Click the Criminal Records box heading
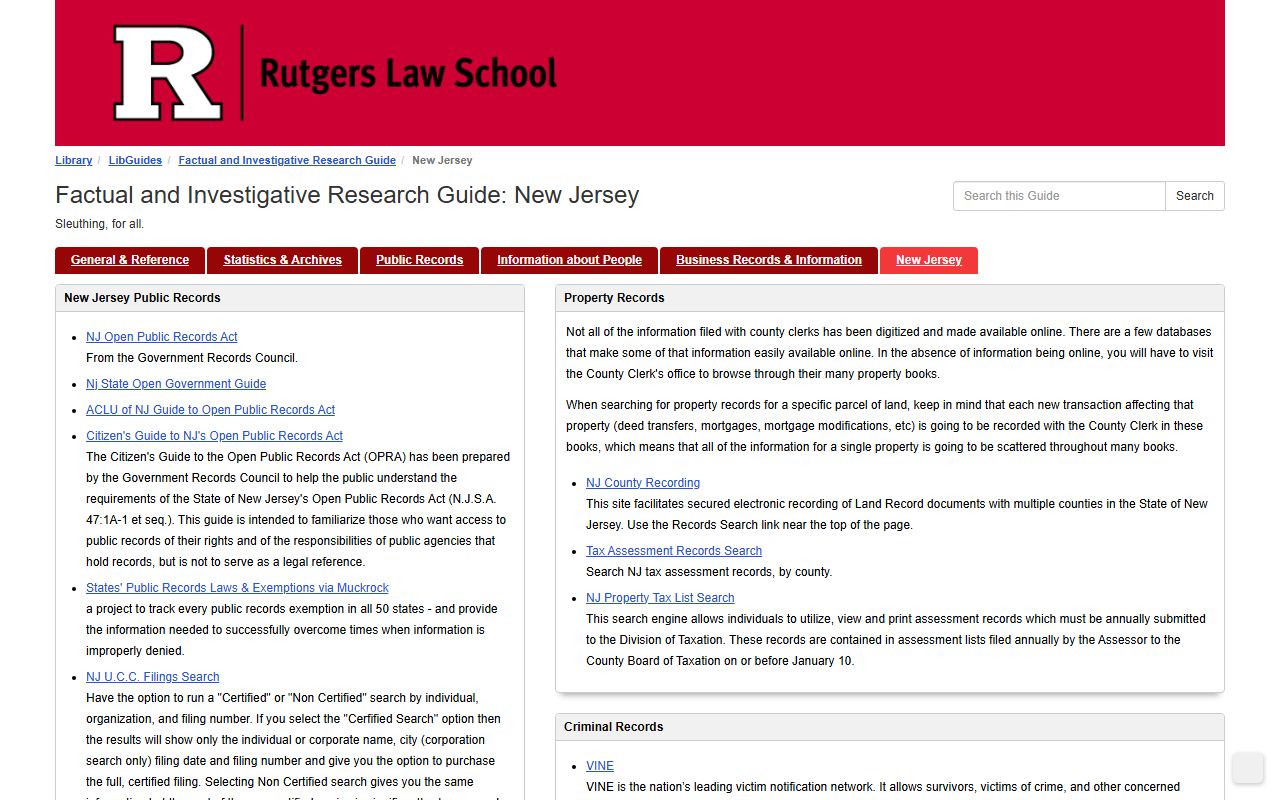 [613, 727]
